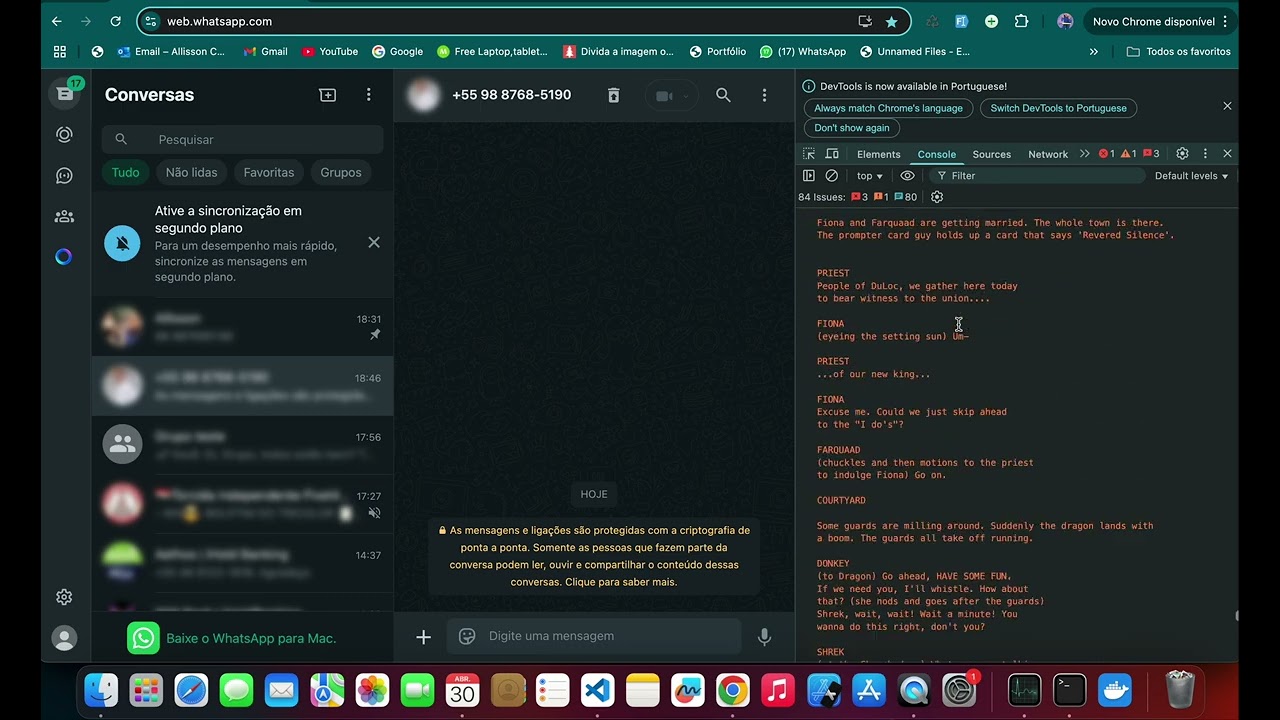This screenshot has height=720, width=1280.
Task: Toggle the DevTools device toolbar icon
Action: [x=832, y=154]
